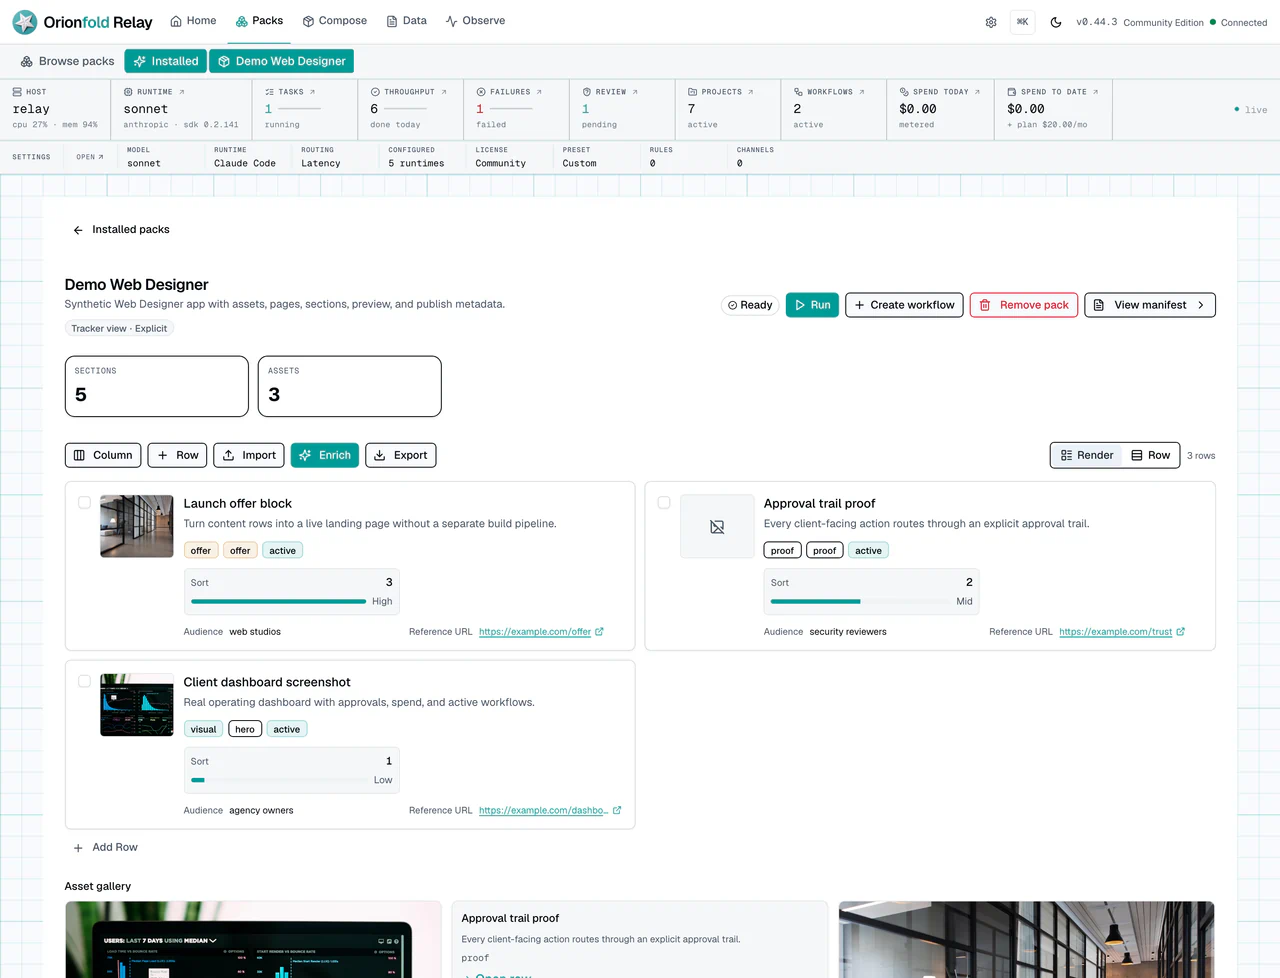Click the external-link icon beside example.com/offer
The image size is (1280, 978).
point(600,632)
